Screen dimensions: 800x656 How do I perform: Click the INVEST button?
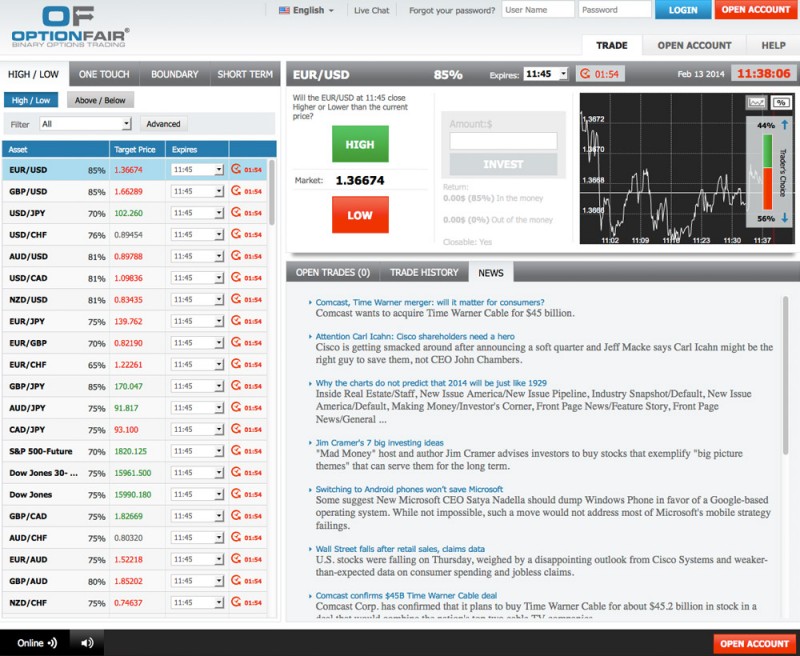[x=503, y=164]
